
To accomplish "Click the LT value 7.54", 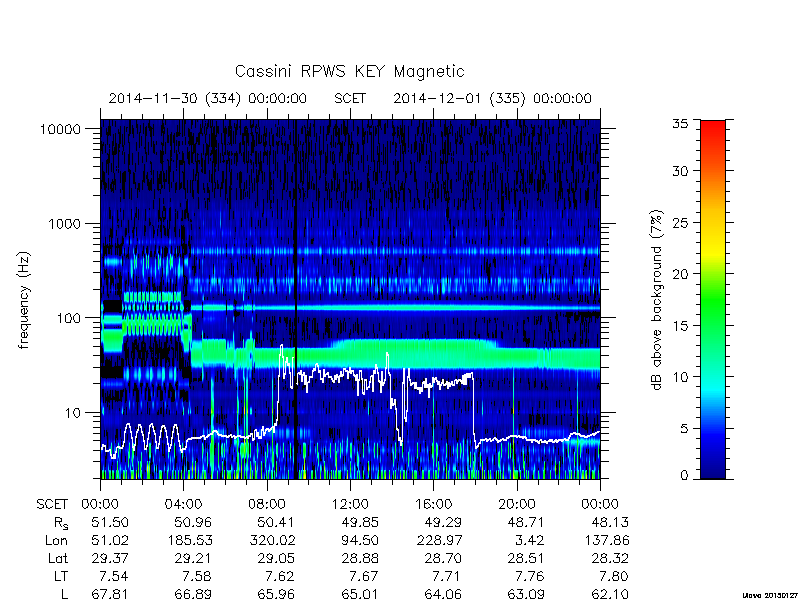I will pyautogui.click(x=114, y=577).
